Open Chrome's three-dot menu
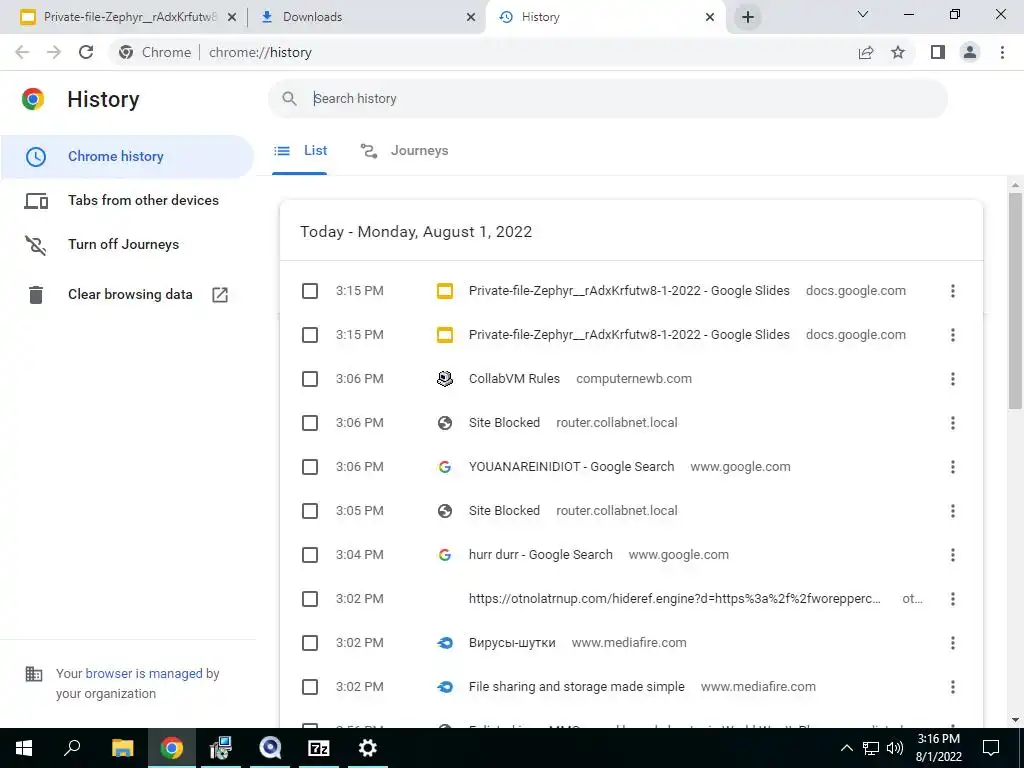1024x768 pixels. click(x=1002, y=52)
